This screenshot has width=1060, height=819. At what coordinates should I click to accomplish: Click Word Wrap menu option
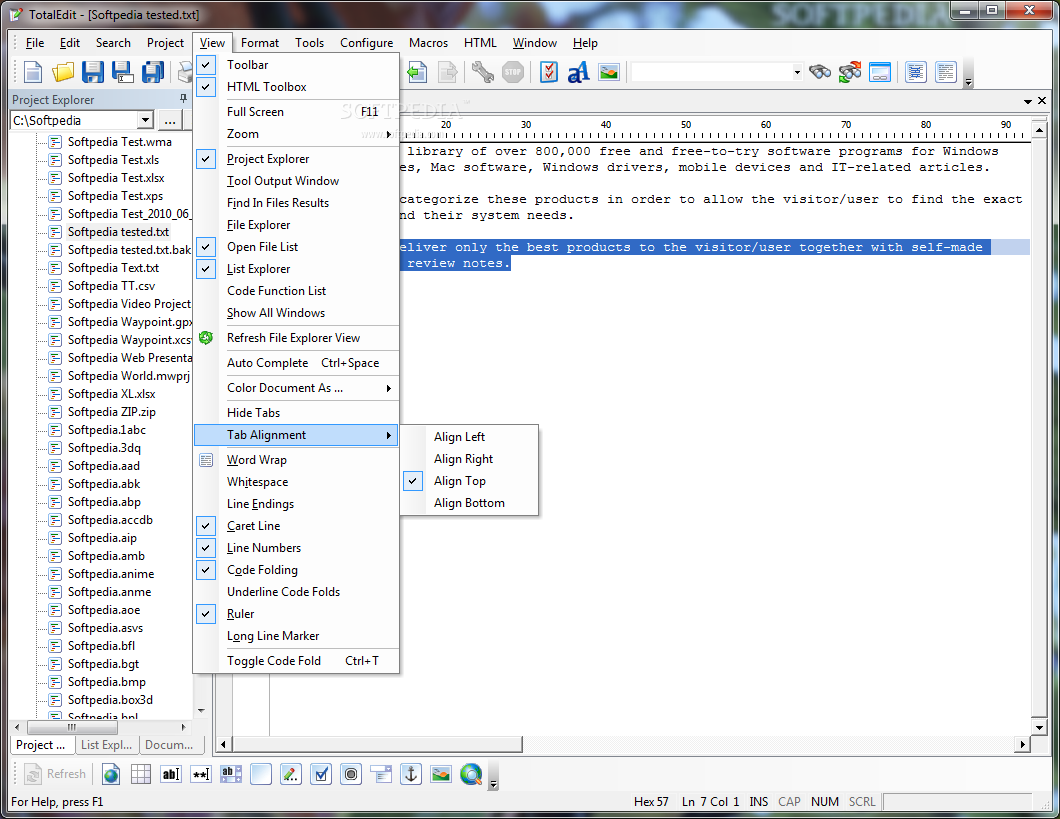[x=296, y=460]
